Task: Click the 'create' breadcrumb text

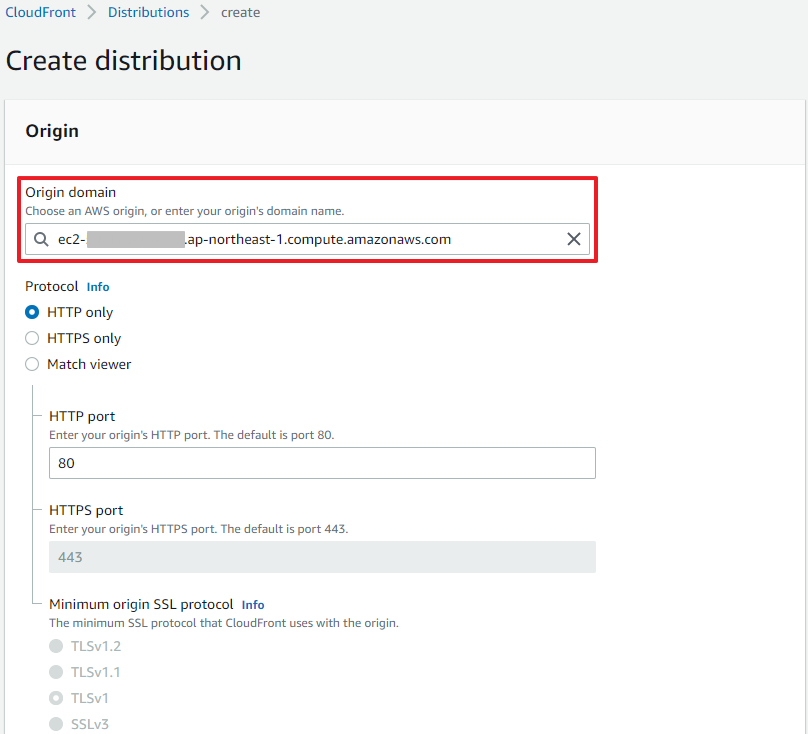Action: coord(240,12)
